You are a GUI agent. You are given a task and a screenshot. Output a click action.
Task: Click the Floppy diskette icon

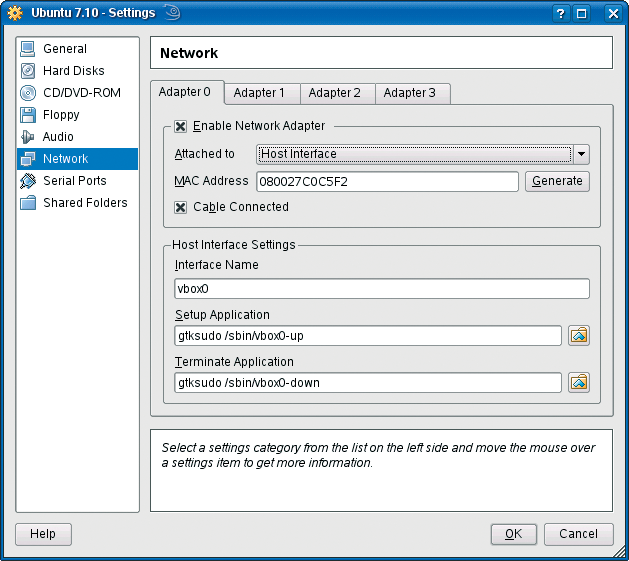tap(28, 115)
